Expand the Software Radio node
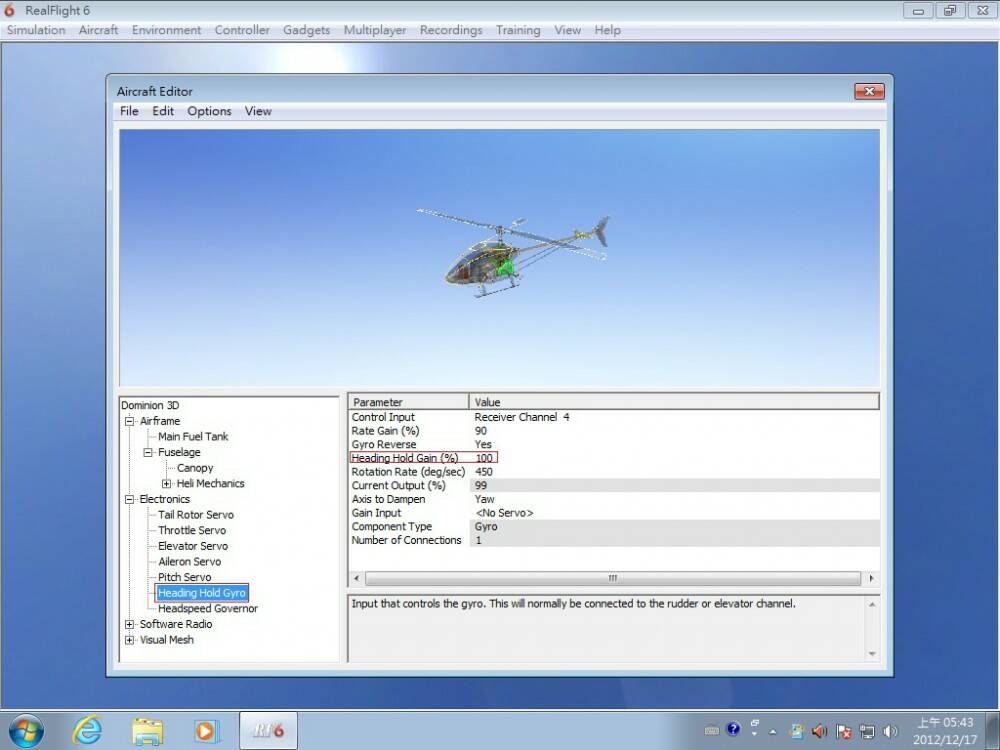 [129, 624]
